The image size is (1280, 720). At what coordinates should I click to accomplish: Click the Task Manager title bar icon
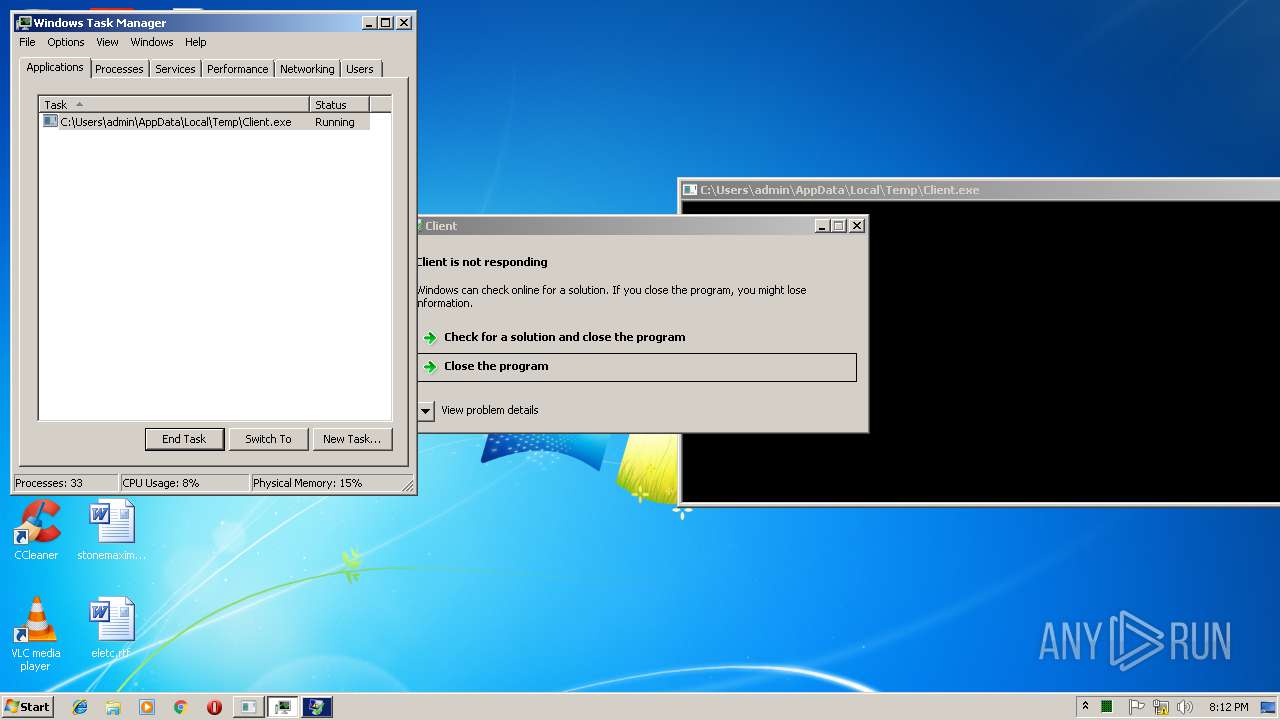24,22
